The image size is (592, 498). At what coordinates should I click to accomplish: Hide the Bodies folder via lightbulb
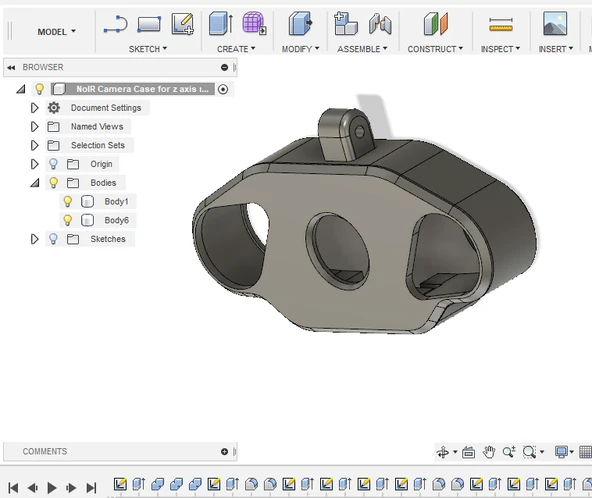pos(54,183)
